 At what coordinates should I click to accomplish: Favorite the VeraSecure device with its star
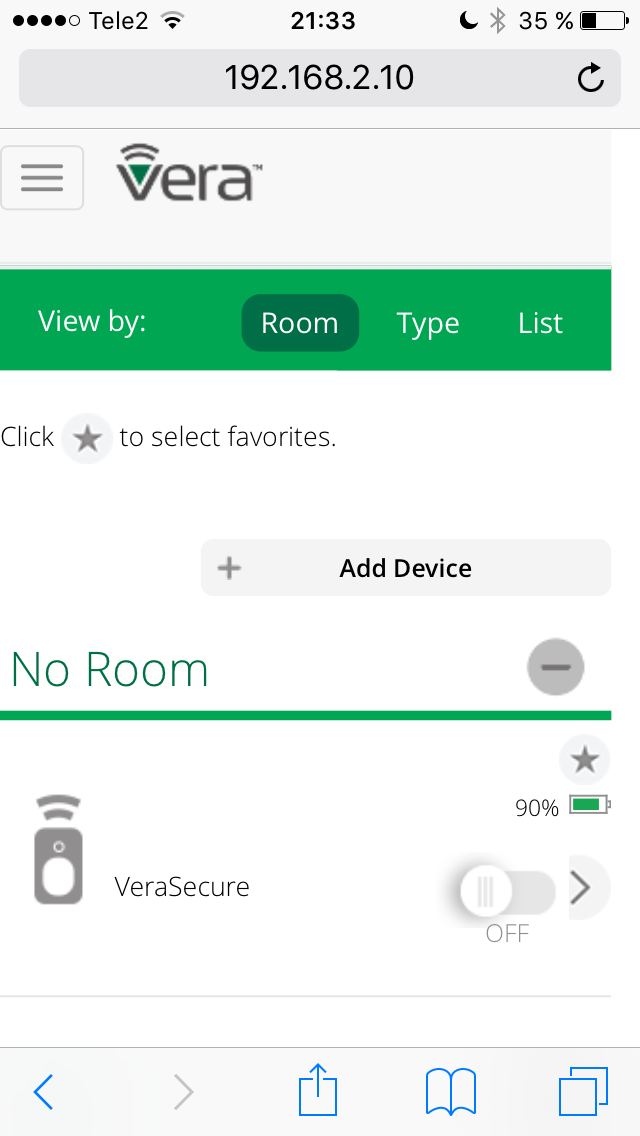pos(584,760)
